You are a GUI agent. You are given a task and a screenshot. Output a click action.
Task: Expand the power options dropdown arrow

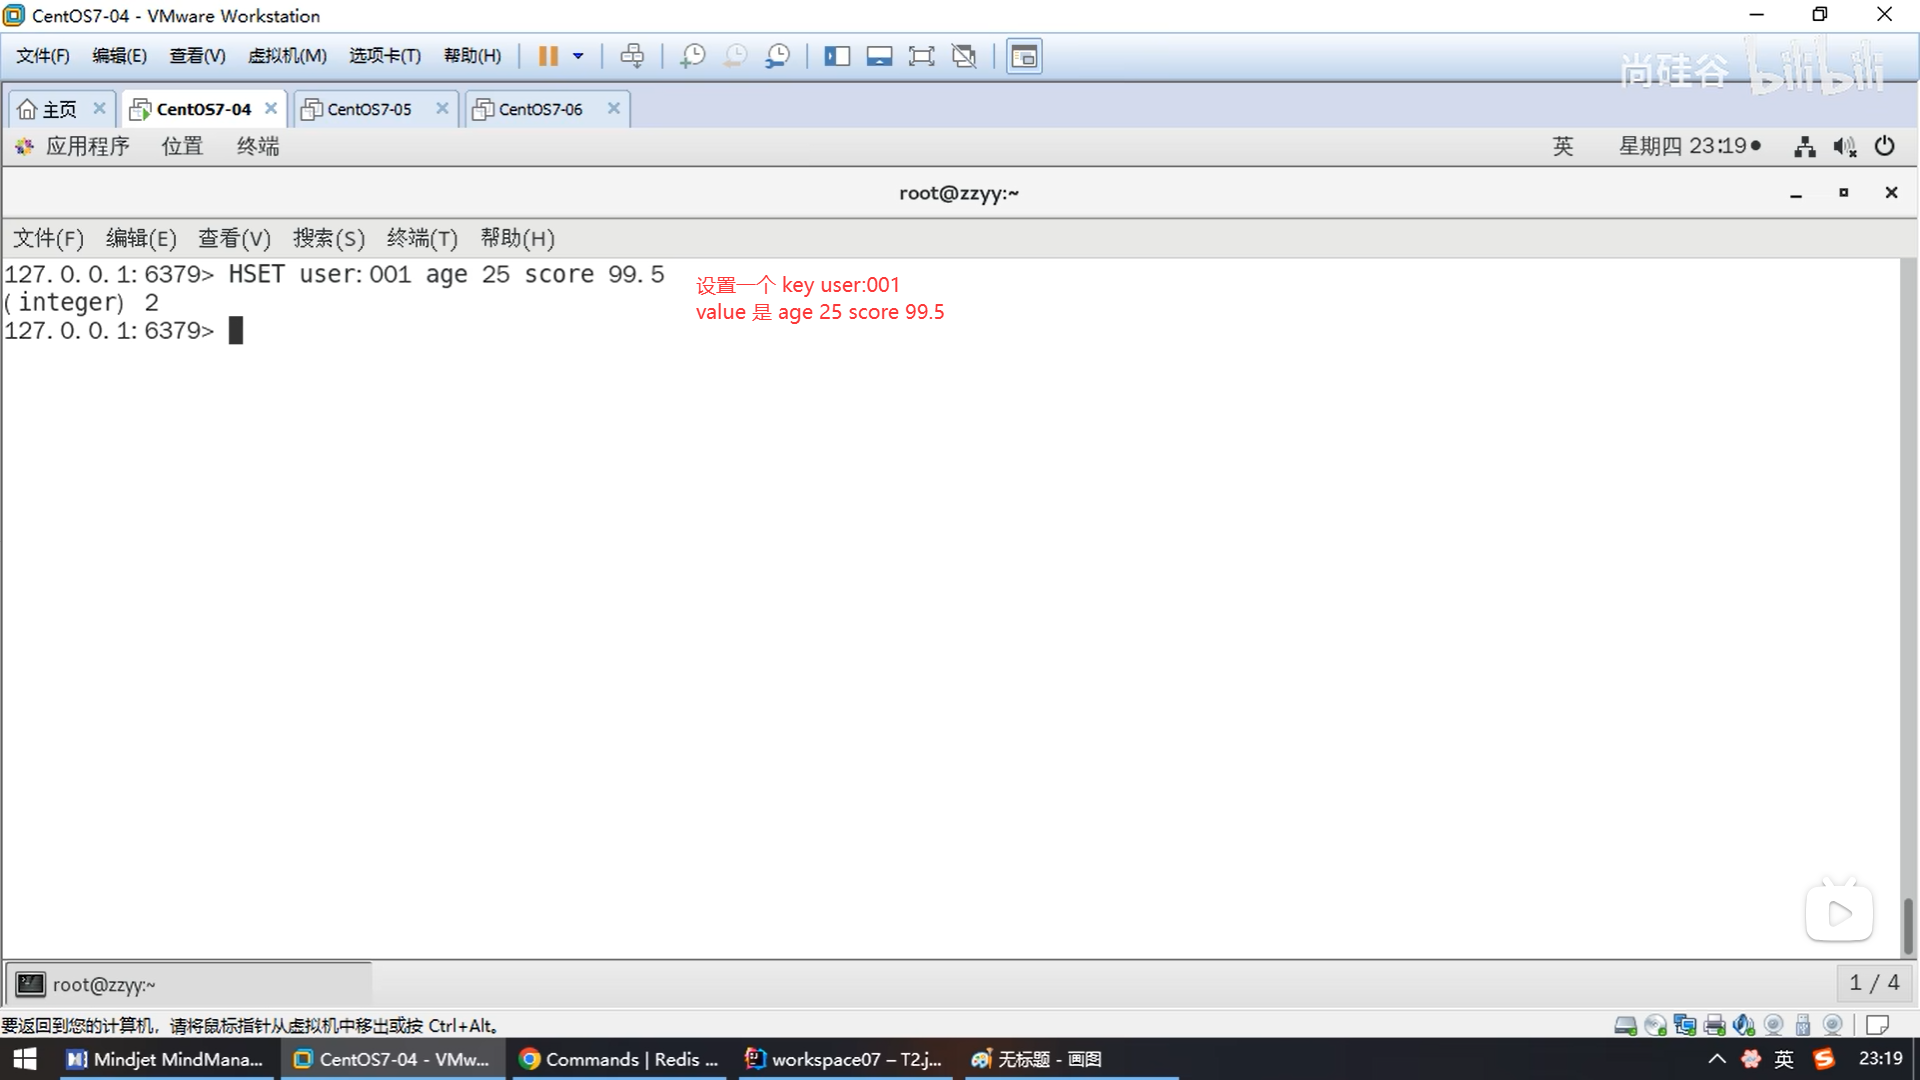click(x=578, y=56)
